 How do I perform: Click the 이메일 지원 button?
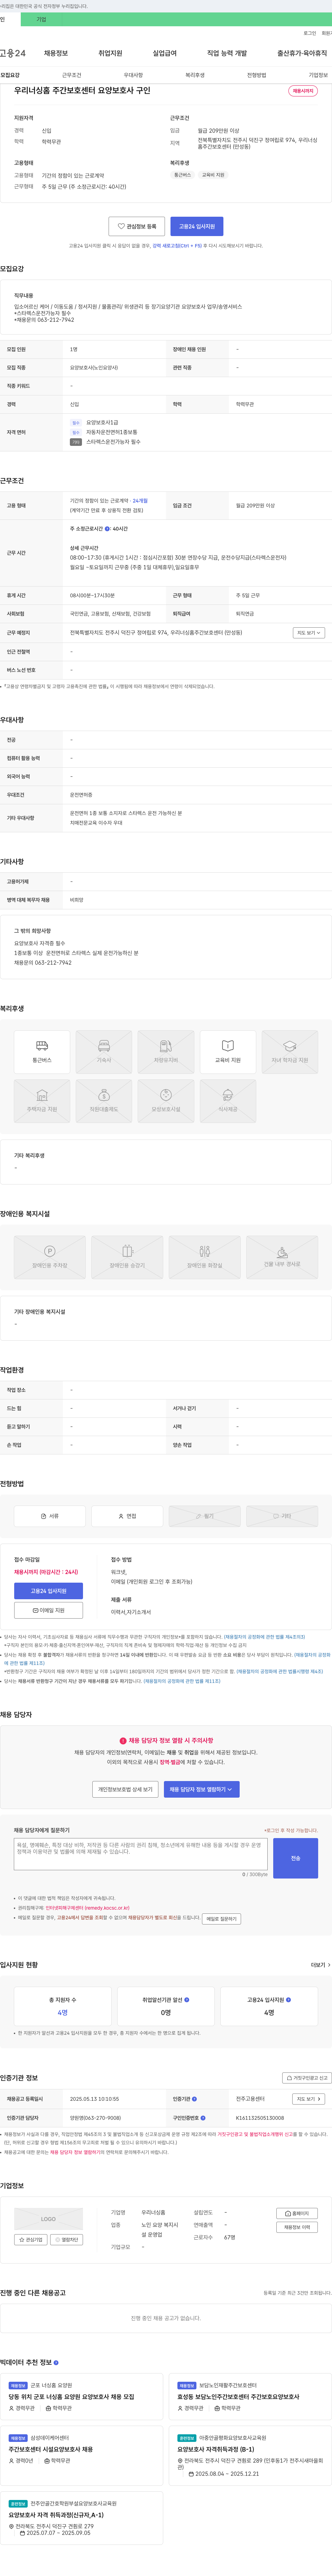[48, 1610]
